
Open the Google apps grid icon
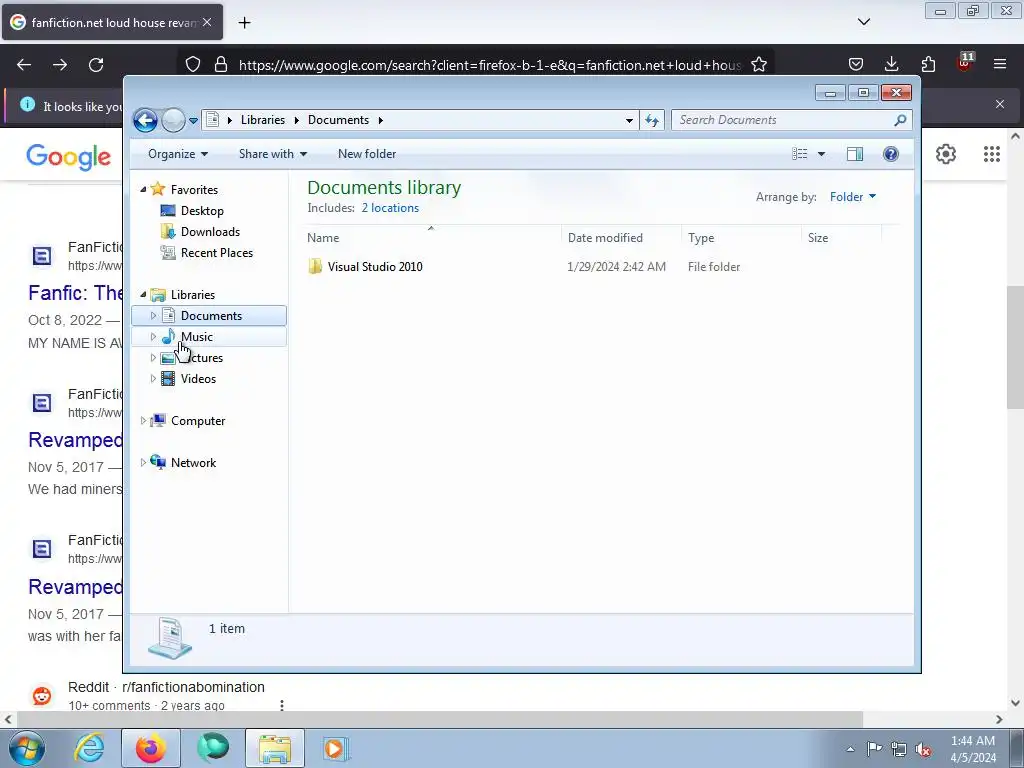pos(991,153)
